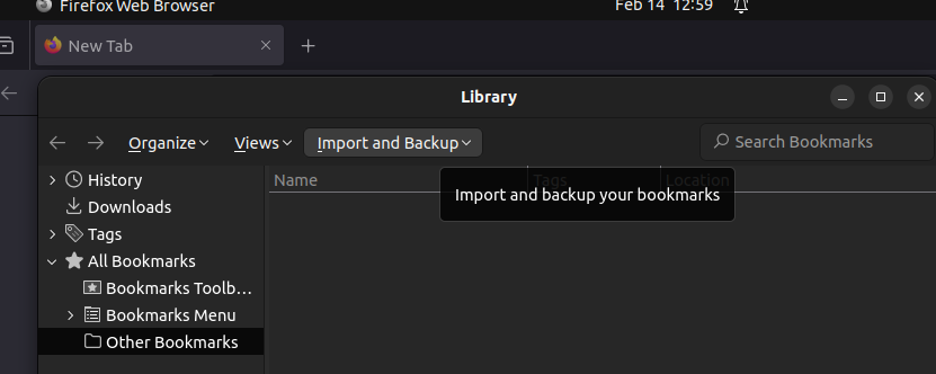Expand the Bookmarks Menu node
This screenshot has width=936, height=374.
(x=70, y=315)
